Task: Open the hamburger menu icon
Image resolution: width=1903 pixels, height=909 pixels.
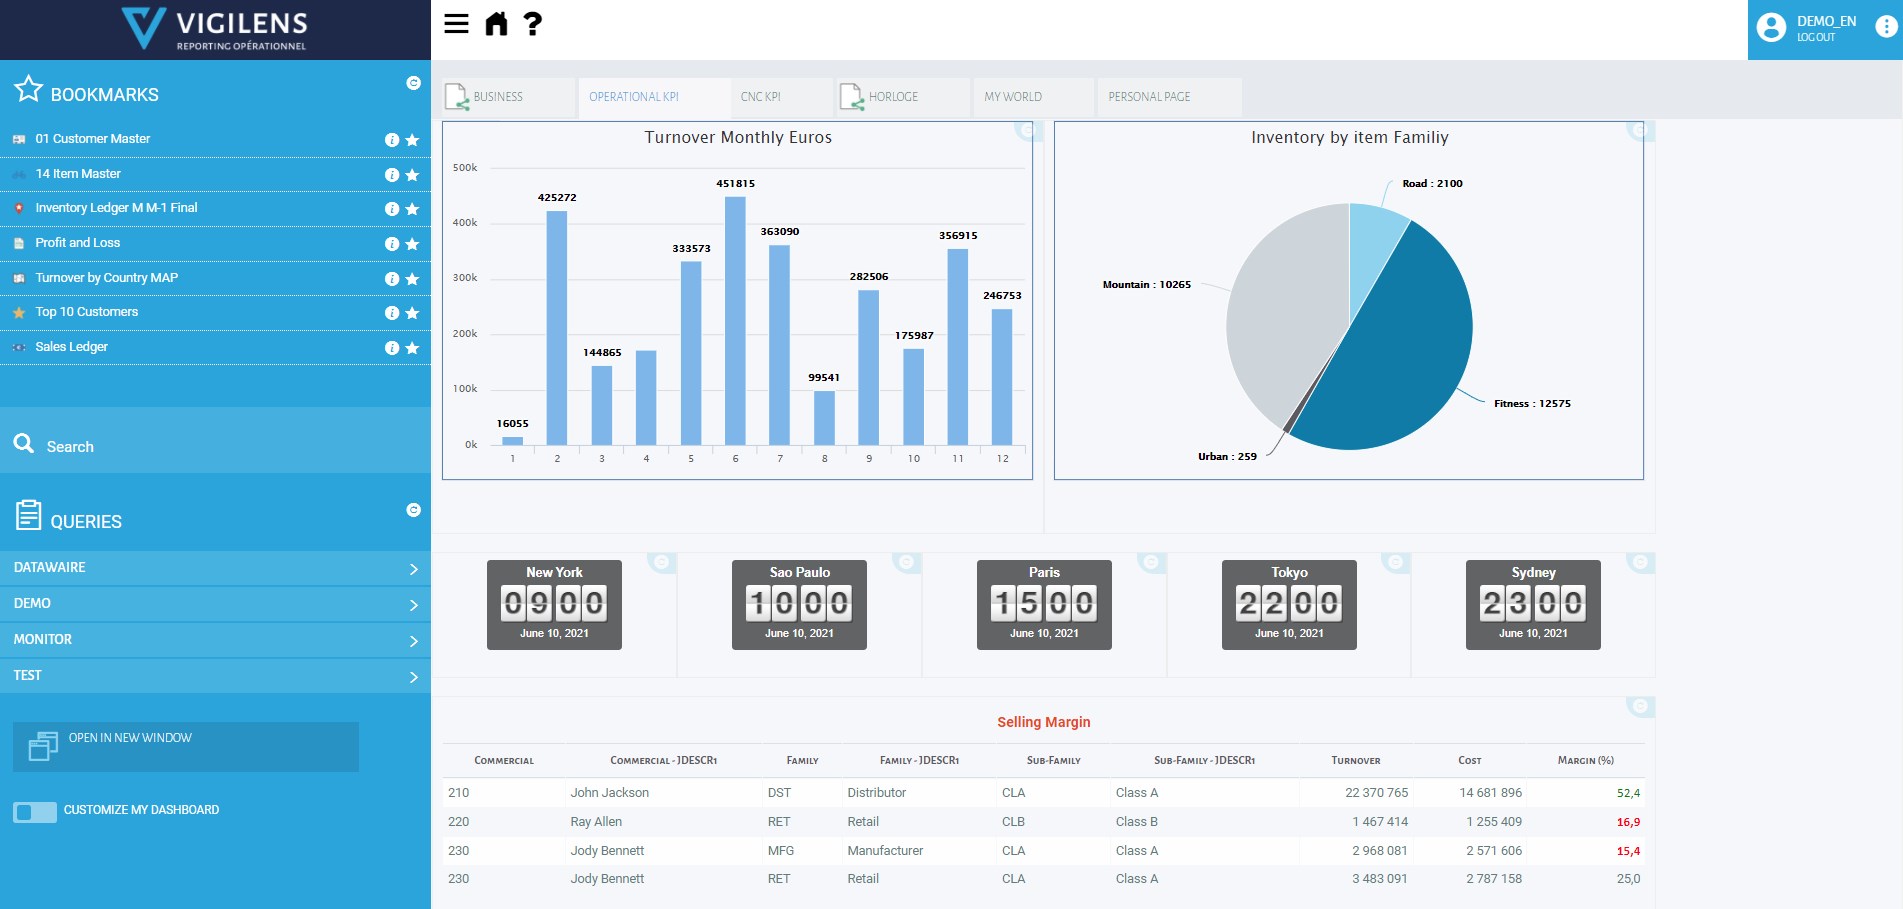Action: pyautogui.click(x=456, y=24)
